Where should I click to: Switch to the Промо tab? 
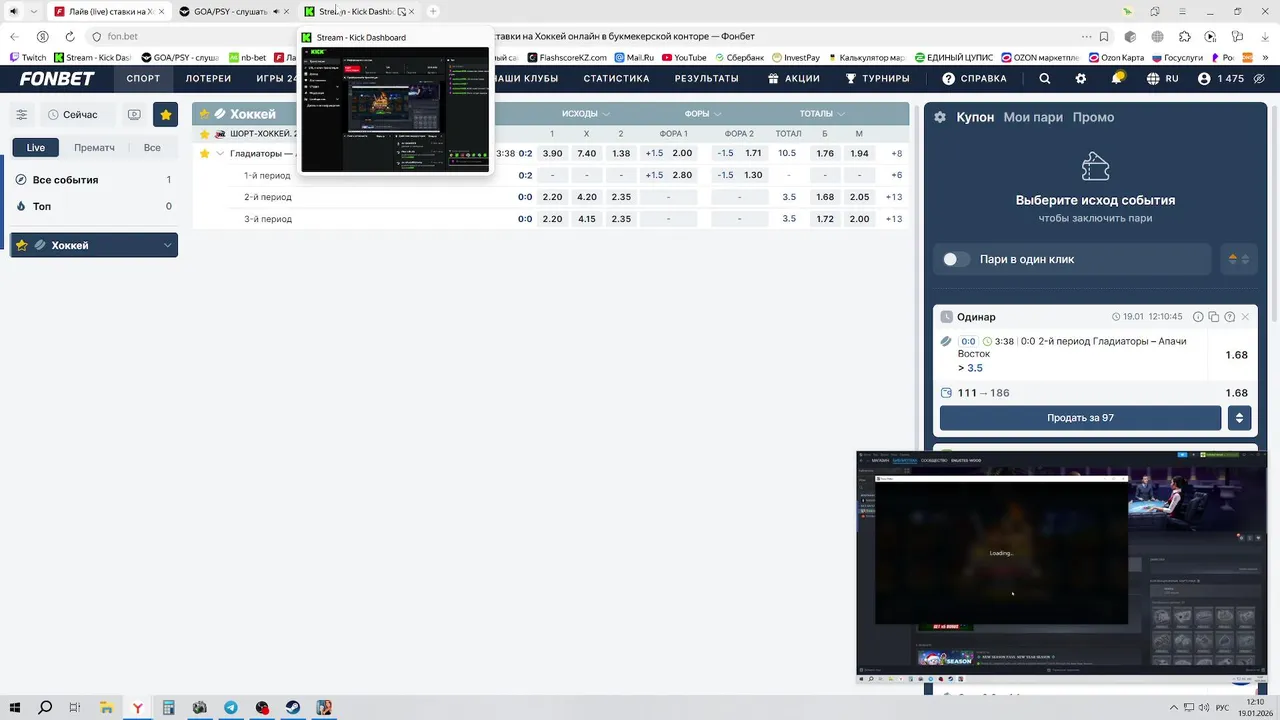tap(1093, 117)
